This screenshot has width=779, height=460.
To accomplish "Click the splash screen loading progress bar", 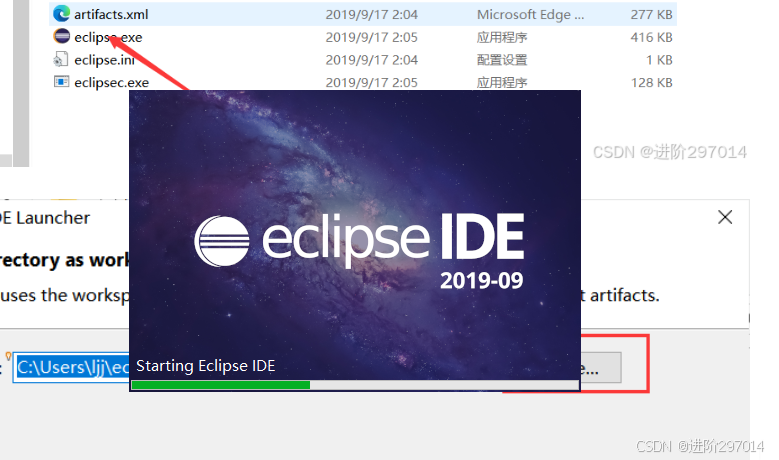I will click(355, 385).
